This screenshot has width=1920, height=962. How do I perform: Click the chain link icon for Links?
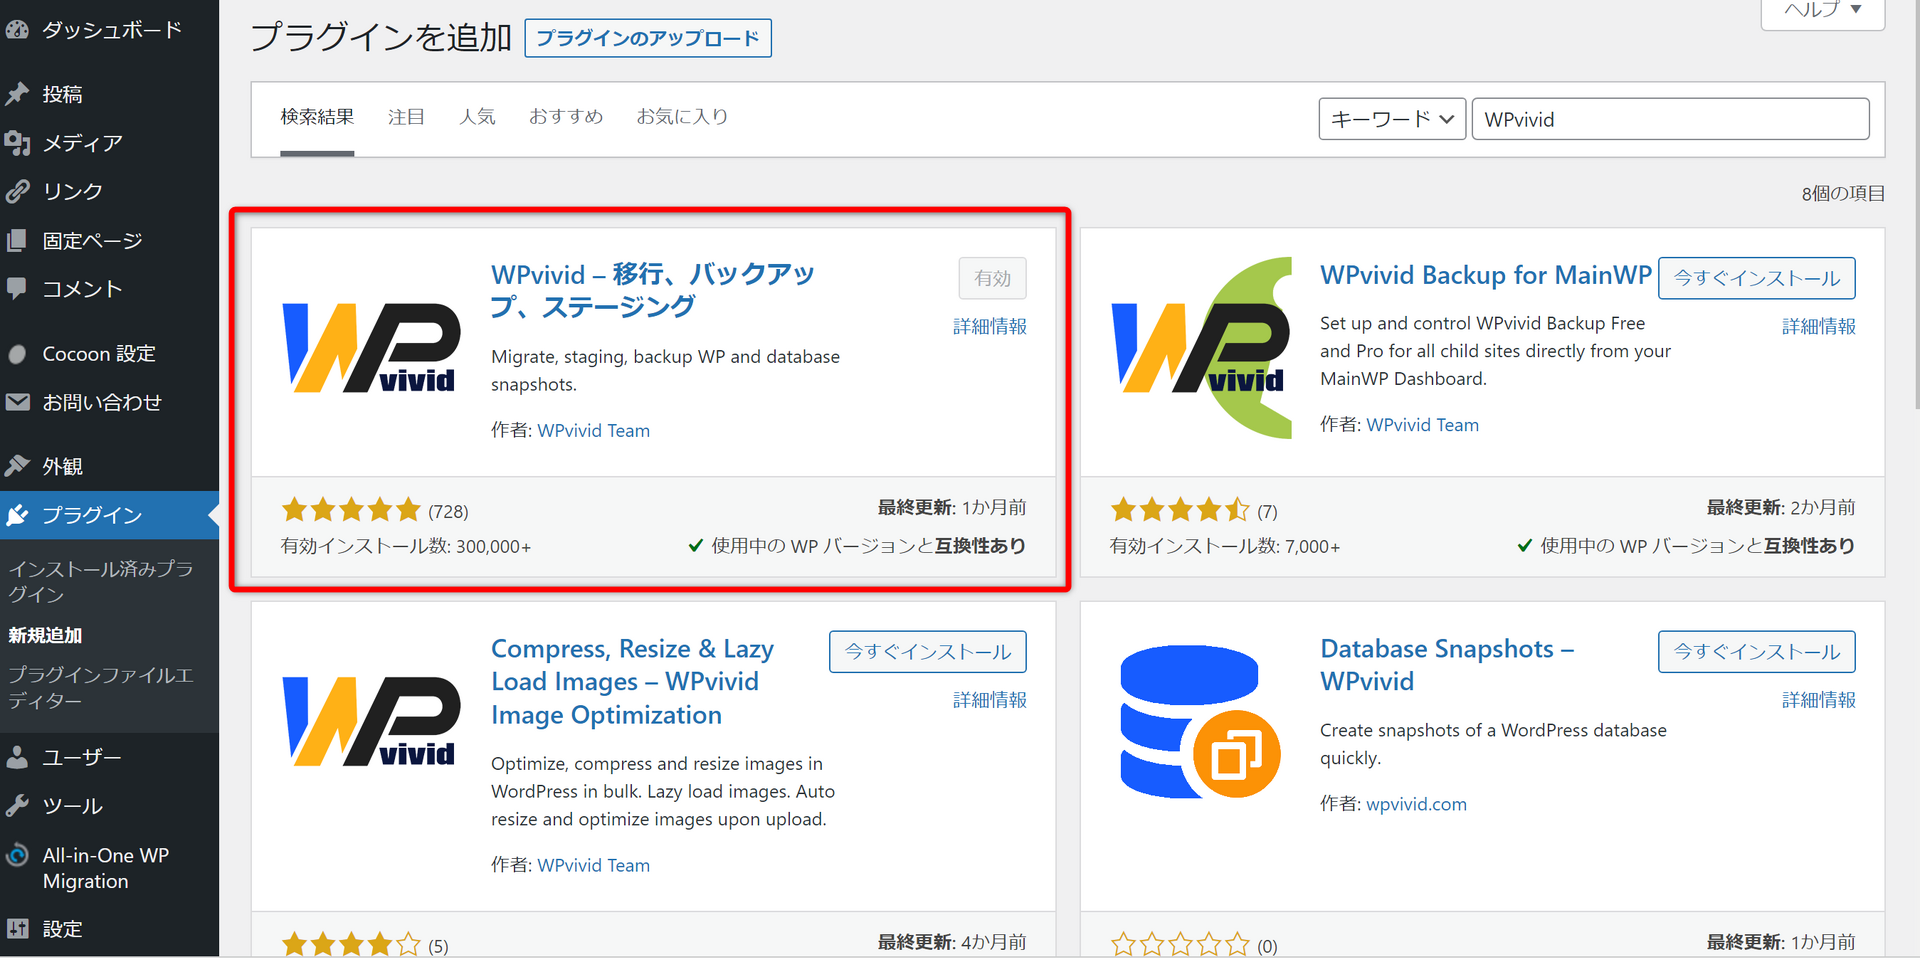(x=17, y=191)
